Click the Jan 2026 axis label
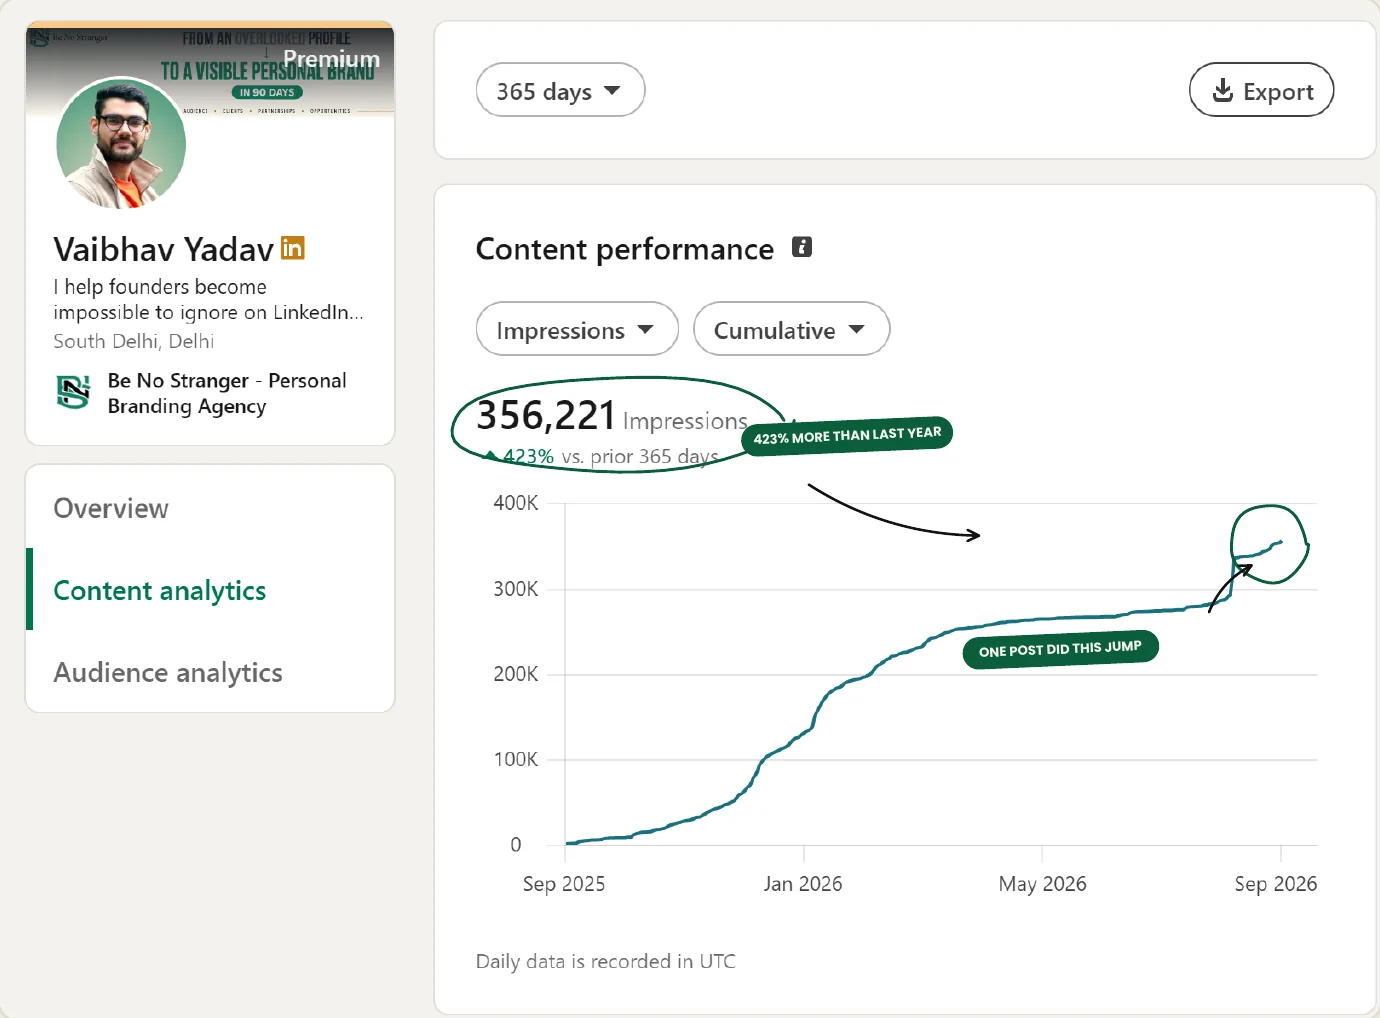The height and width of the screenshot is (1018, 1380). click(803, 884)
